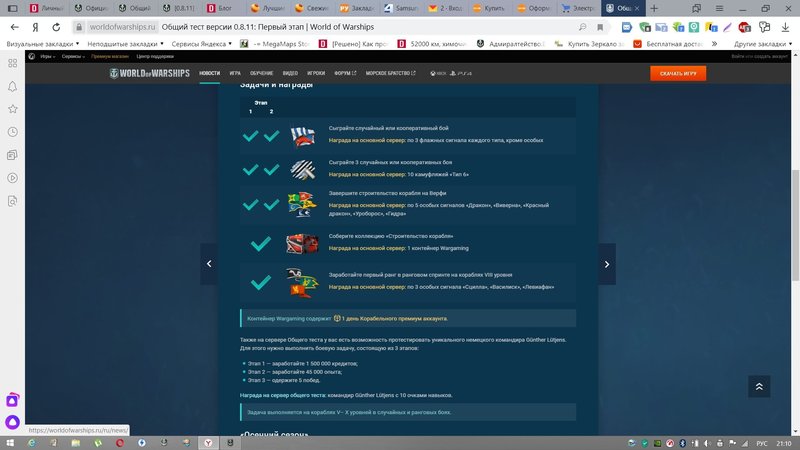Open the MegaMaps Store bookmark

click(276, 44)
